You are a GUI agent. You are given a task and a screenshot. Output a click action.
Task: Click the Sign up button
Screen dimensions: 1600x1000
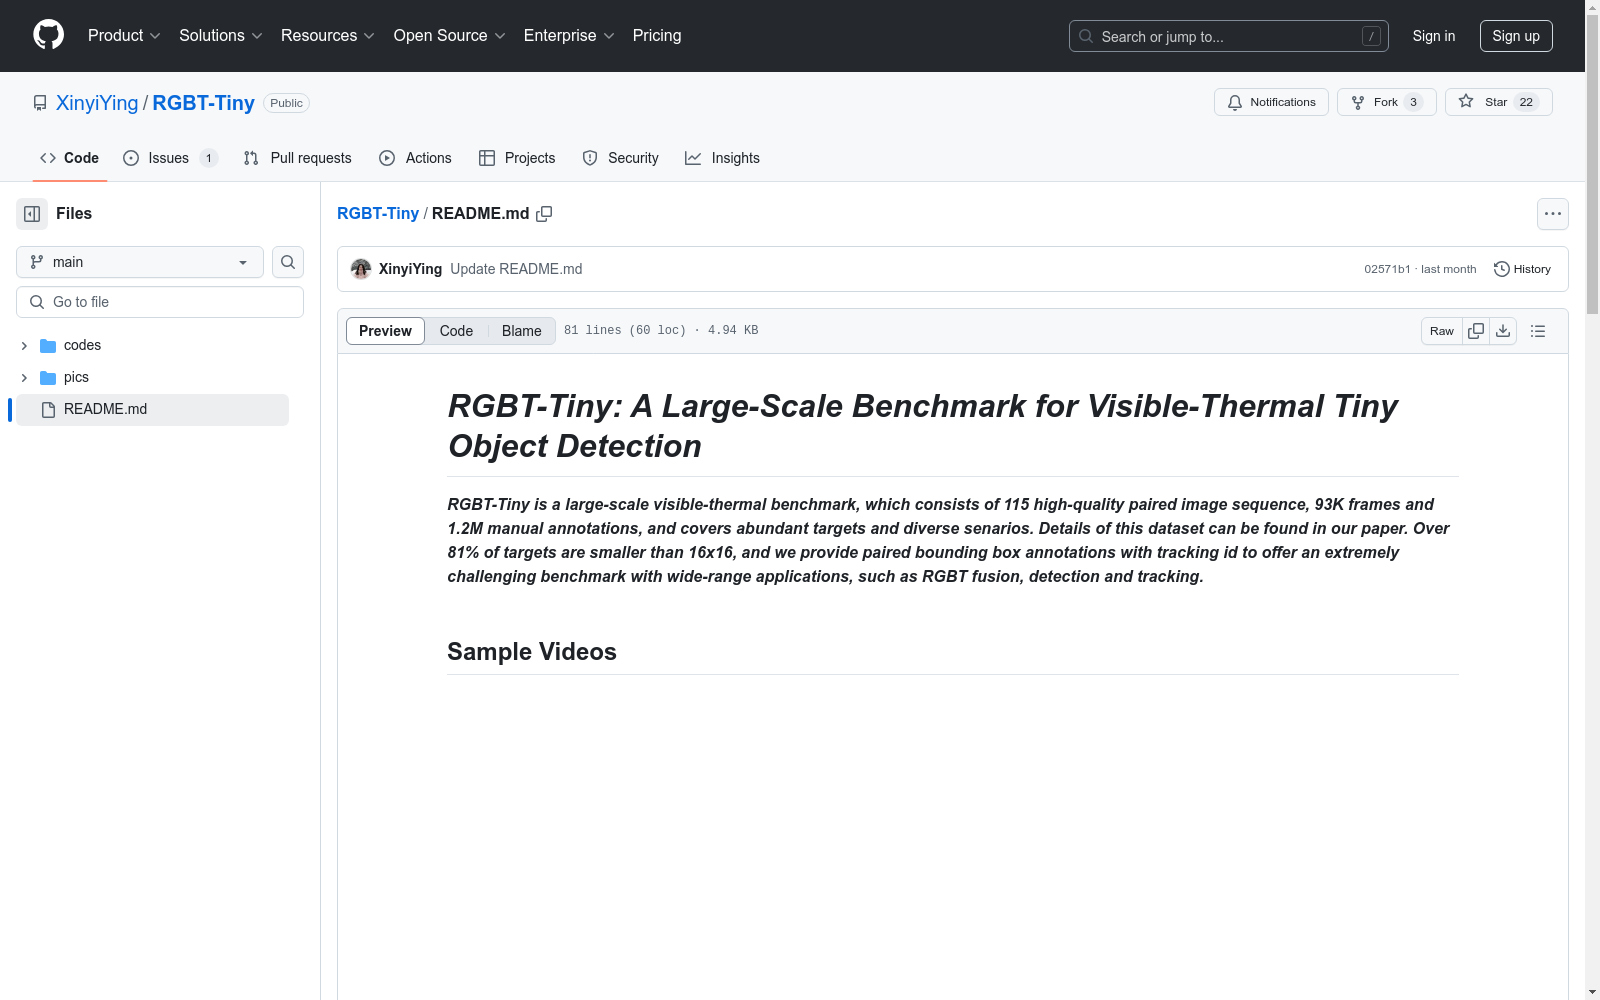click(1515, 36)
